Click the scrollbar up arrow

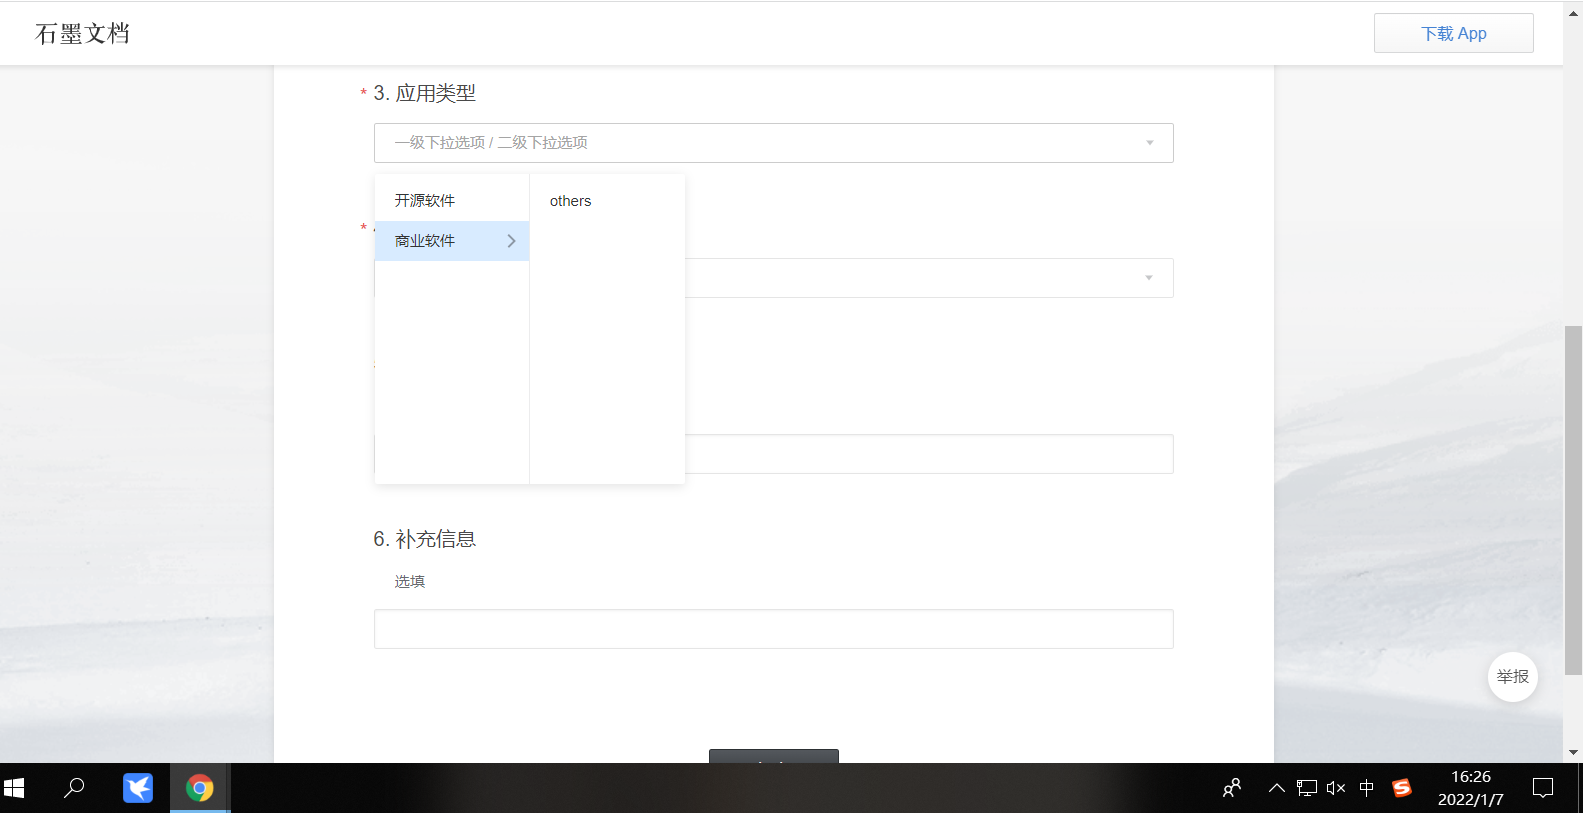coord(1573,14)
